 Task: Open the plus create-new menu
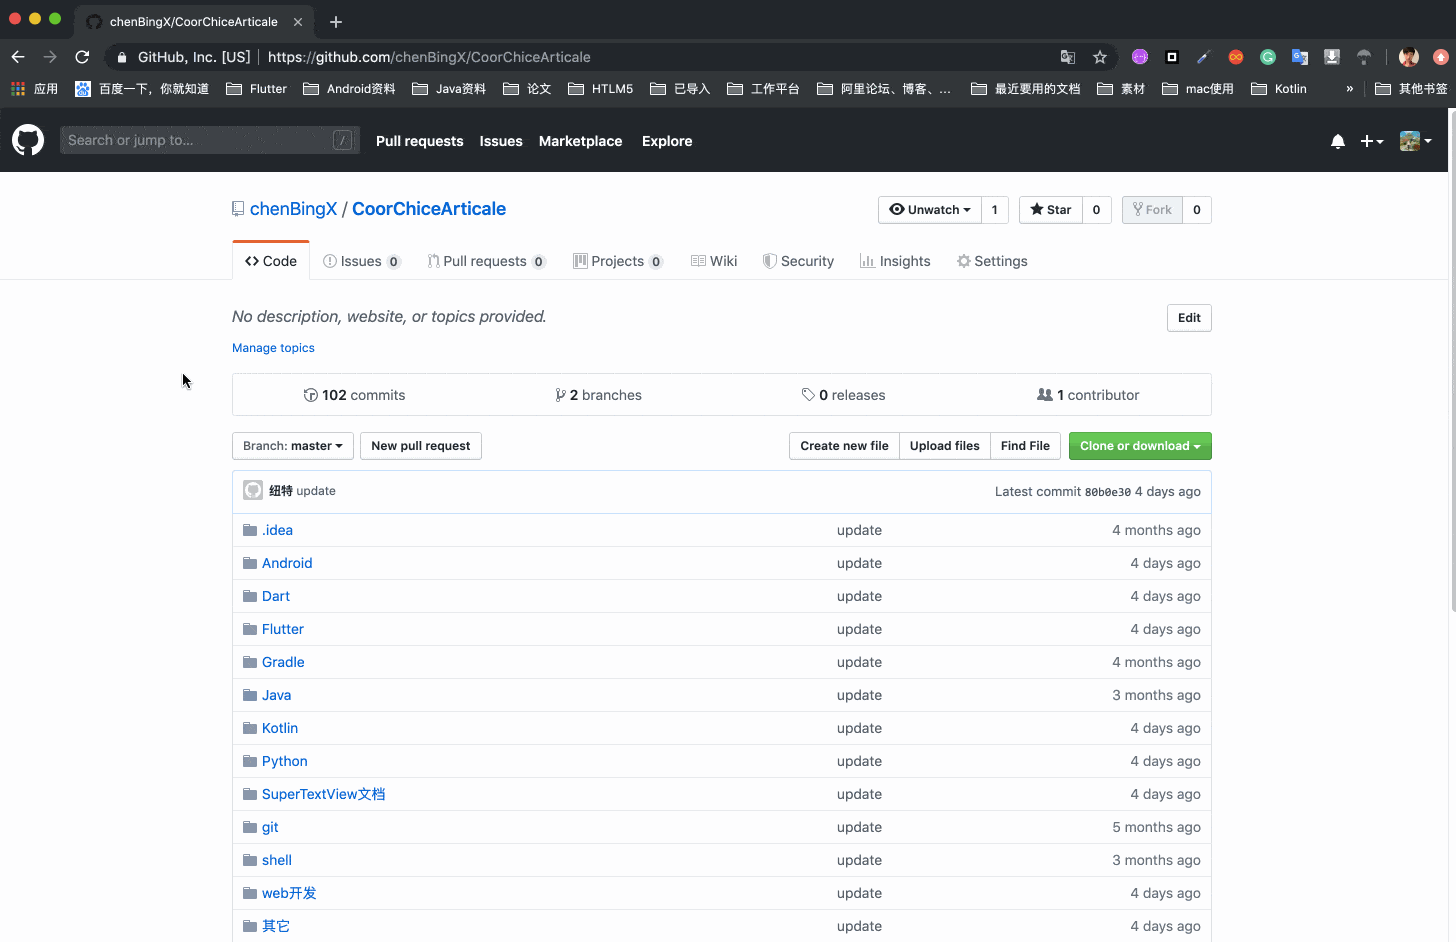pos(1372,141)
